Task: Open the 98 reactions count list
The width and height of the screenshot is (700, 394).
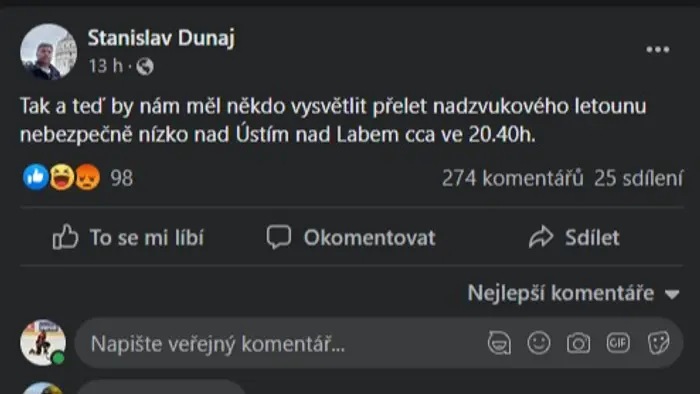Action: [121, 178]
